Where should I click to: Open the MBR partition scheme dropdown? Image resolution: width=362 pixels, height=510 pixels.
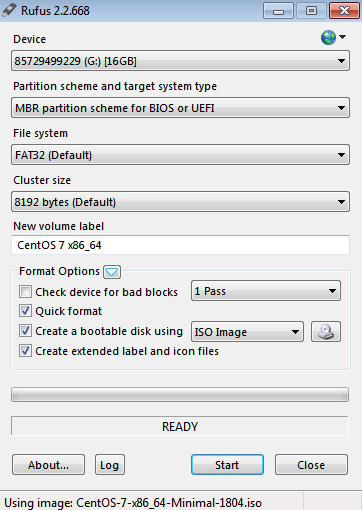(x=180, y=108)
